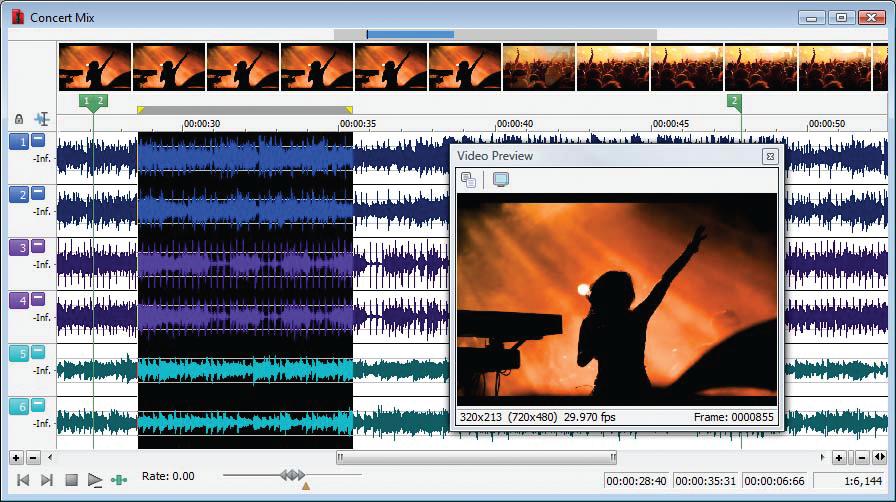Click the selection start field 00:00:28:40
Image resolution: width=896 pixels, height=502 pixels.
636,481
